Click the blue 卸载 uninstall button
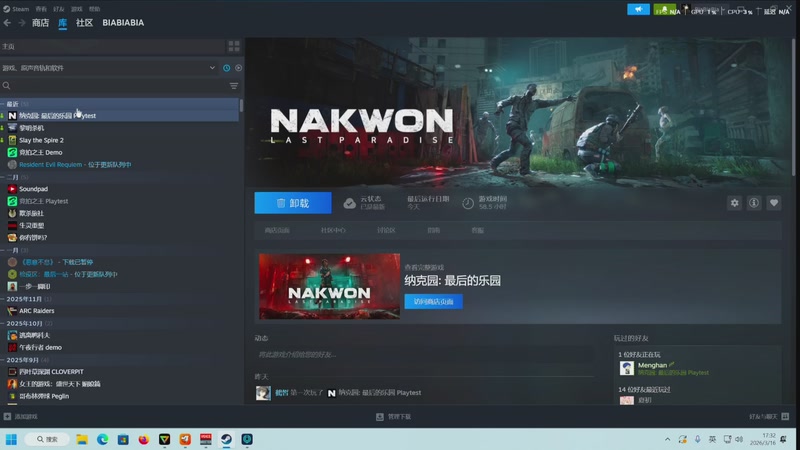800x450 pixels. click(293, 203)
